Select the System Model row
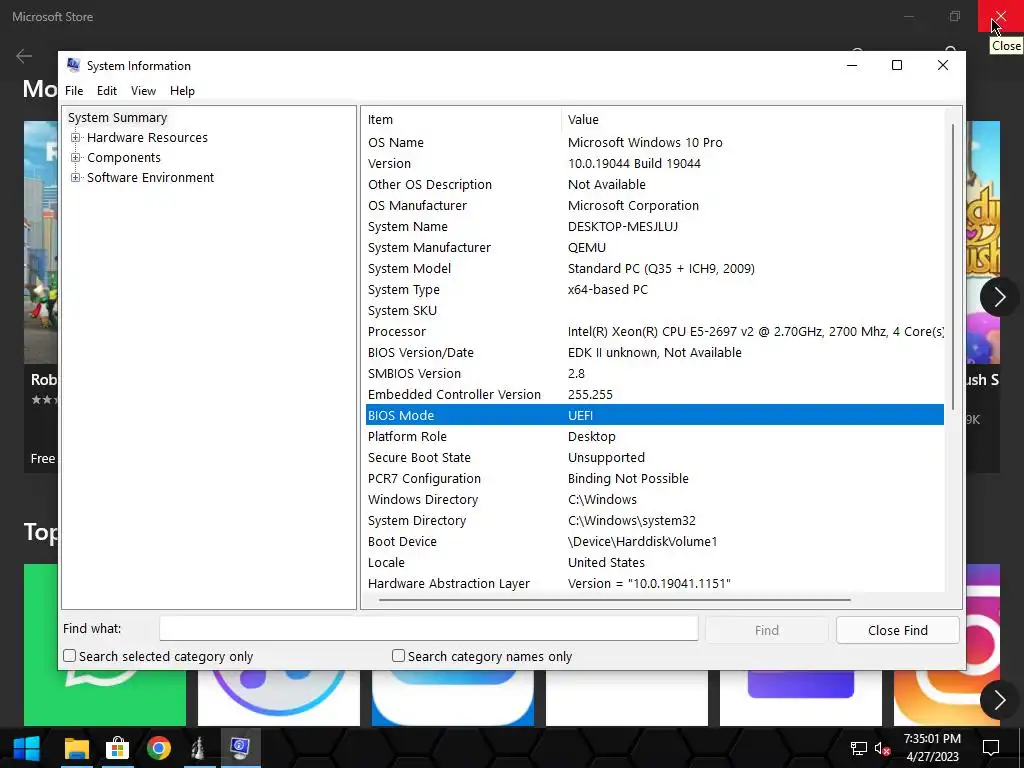Viewport: 1024px width, 768px height. (654, 268)
